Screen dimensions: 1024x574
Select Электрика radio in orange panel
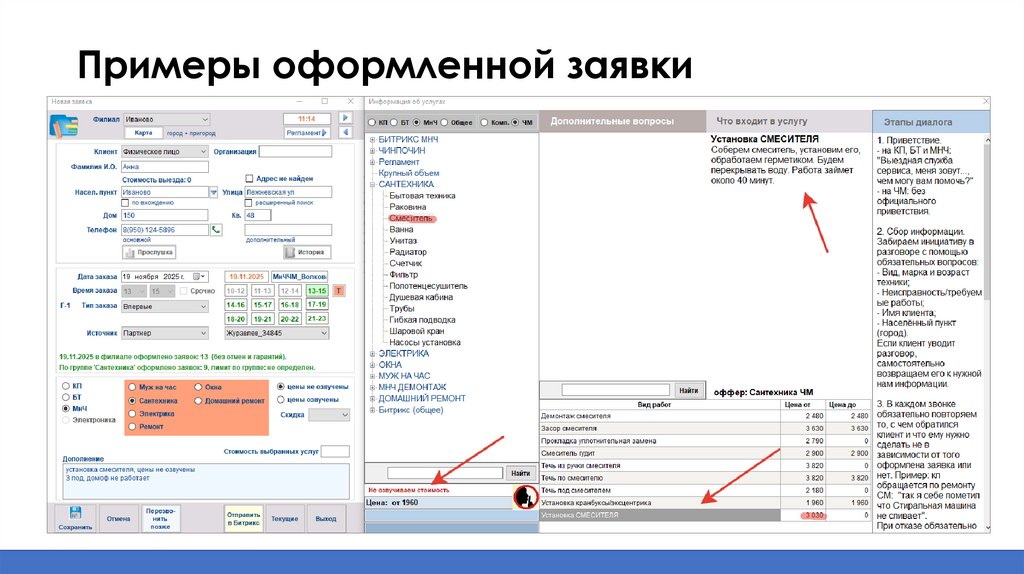click(132, 413)
